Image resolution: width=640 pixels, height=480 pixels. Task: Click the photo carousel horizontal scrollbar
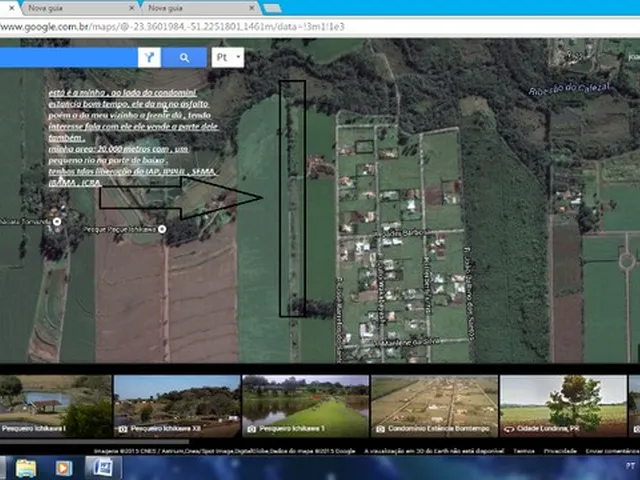click(x=94, y=441)
